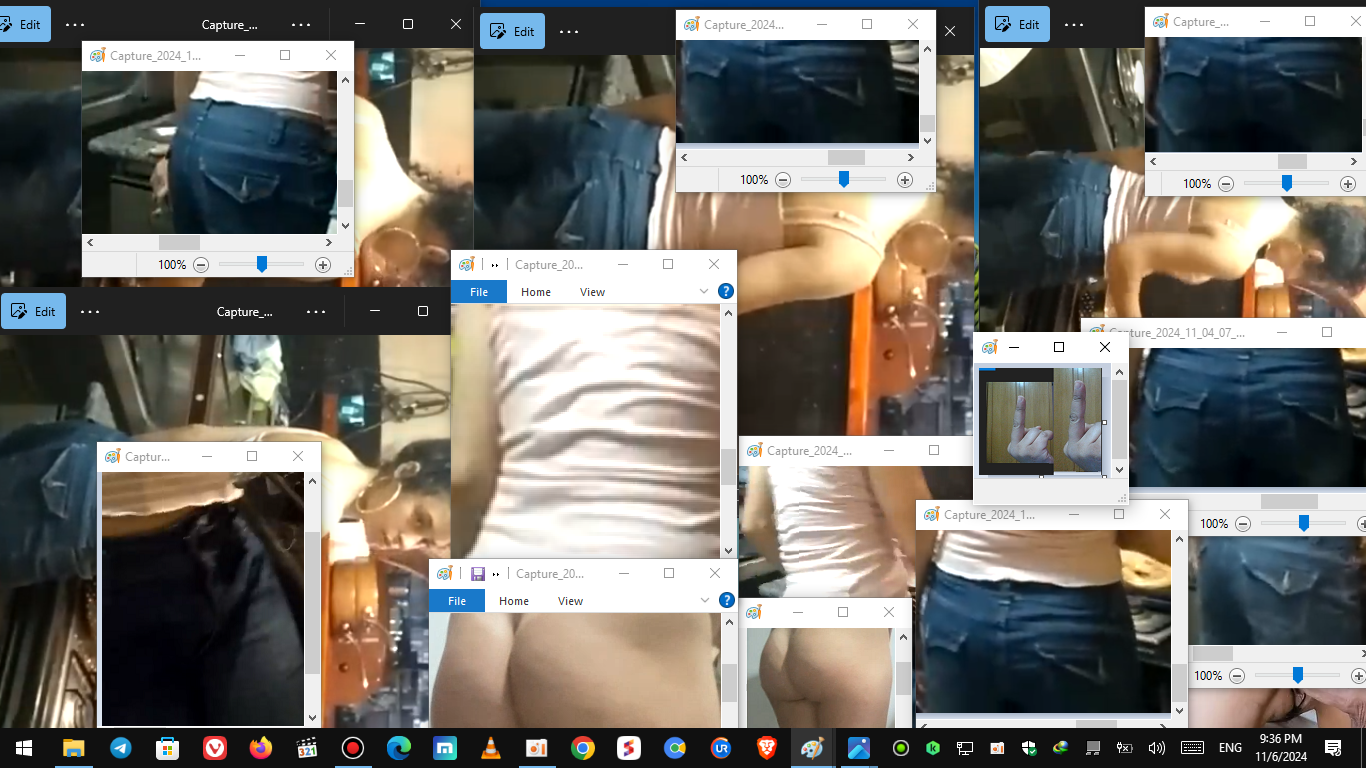Open Firefox from the taskbar
This screenshot has height=768, width=1366.
[260, 748]
